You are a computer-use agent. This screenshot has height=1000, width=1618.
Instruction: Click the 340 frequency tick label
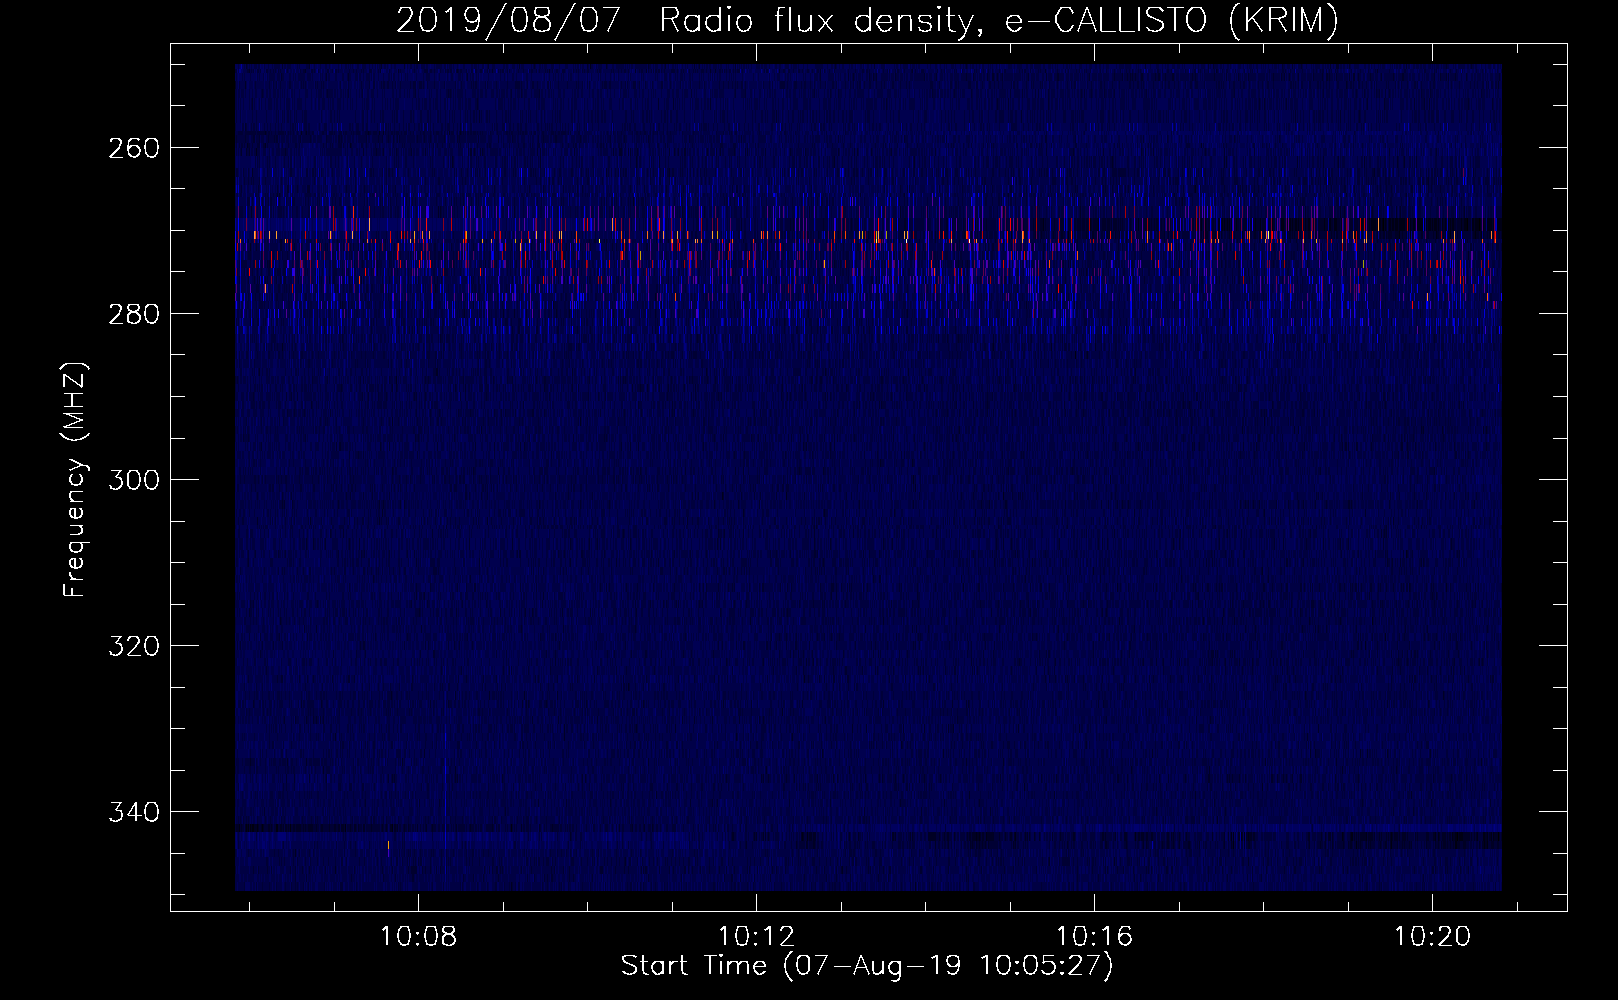coord(133,812)
